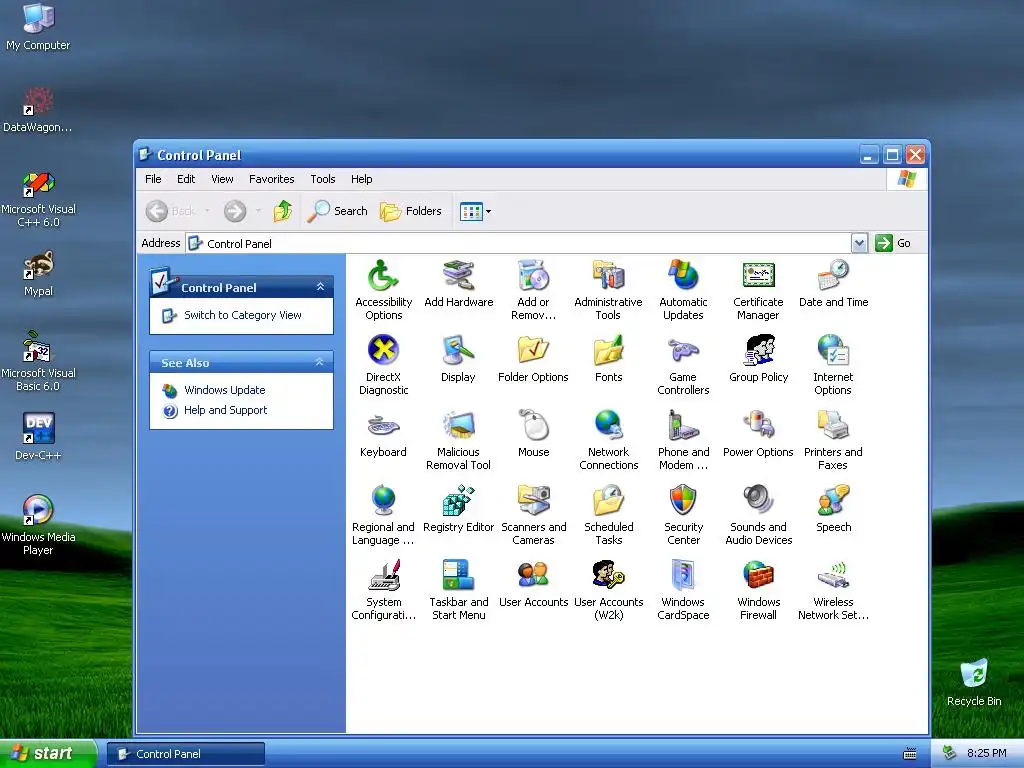
Task: Select the Dev-C++ desktop shortcut
Action: 38,436
